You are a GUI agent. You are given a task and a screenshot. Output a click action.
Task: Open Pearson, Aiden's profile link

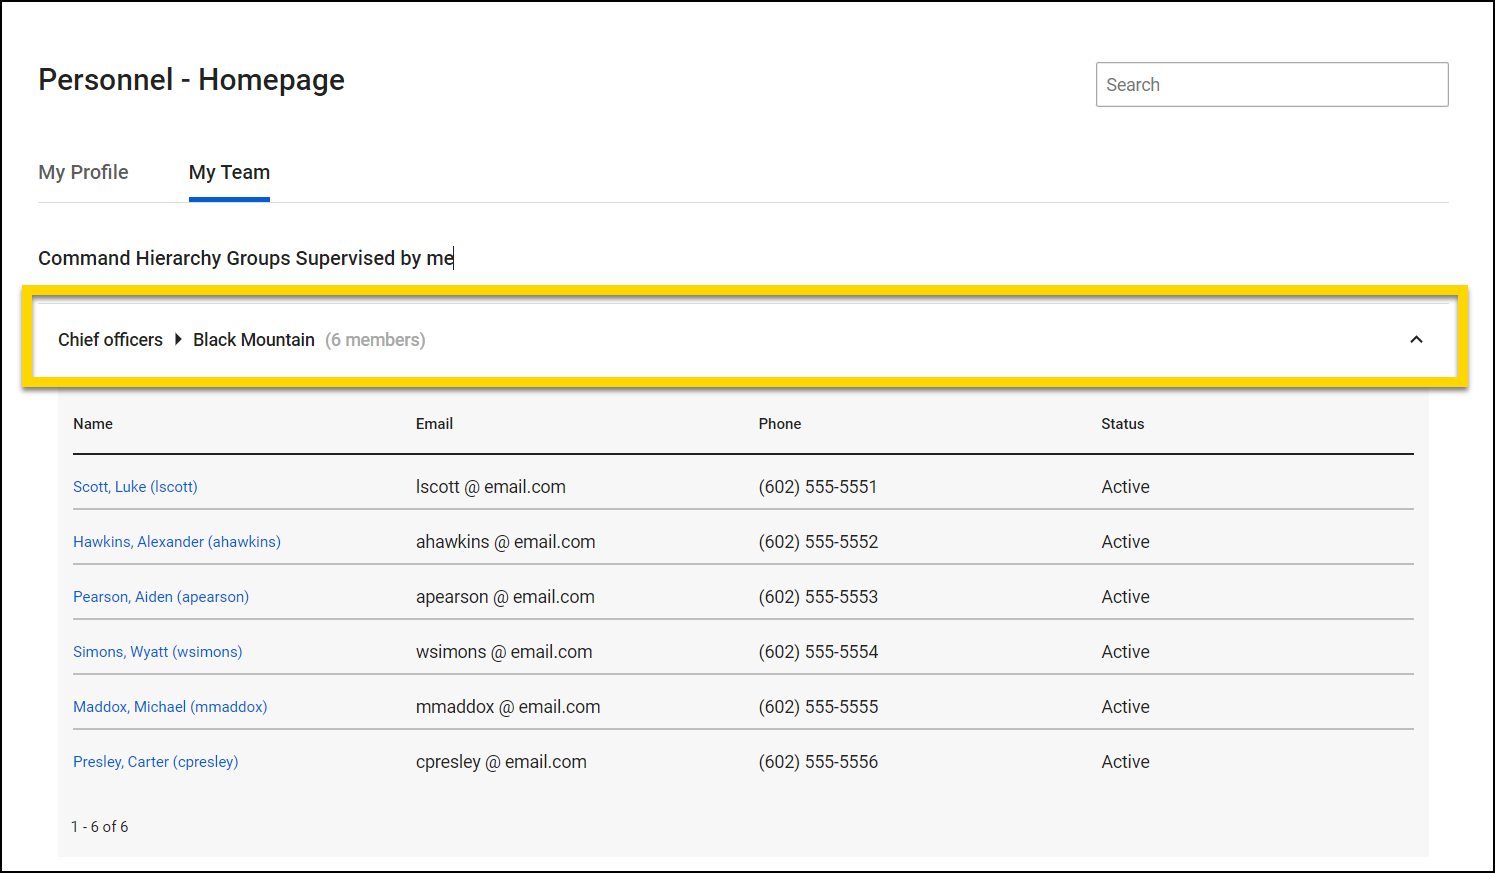[x=161, y=596]
